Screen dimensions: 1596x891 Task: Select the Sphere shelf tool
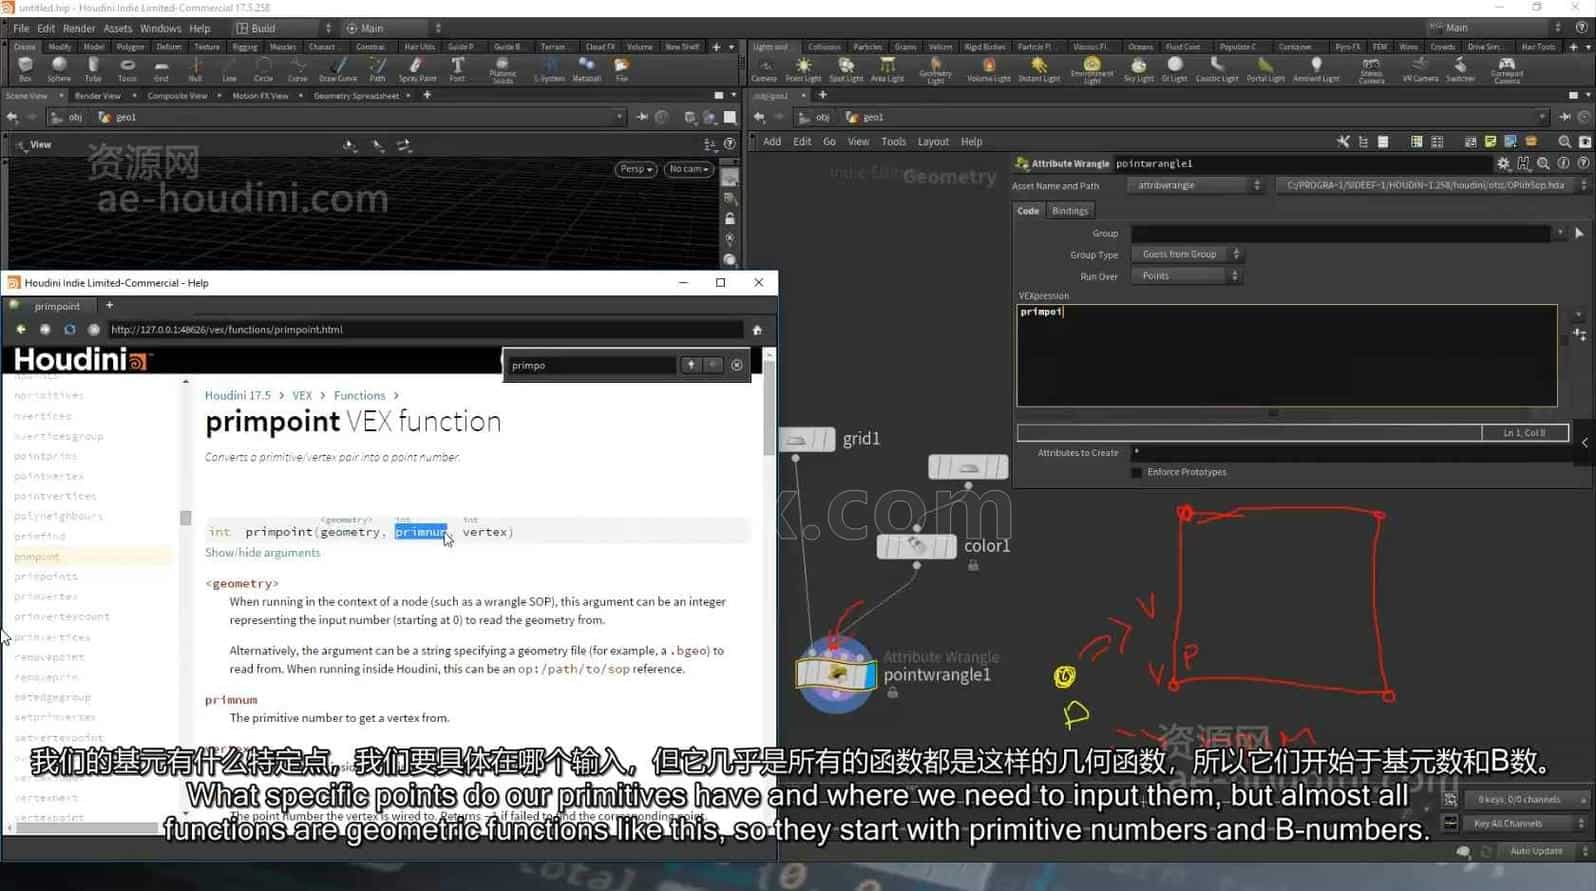click(59, 69)
